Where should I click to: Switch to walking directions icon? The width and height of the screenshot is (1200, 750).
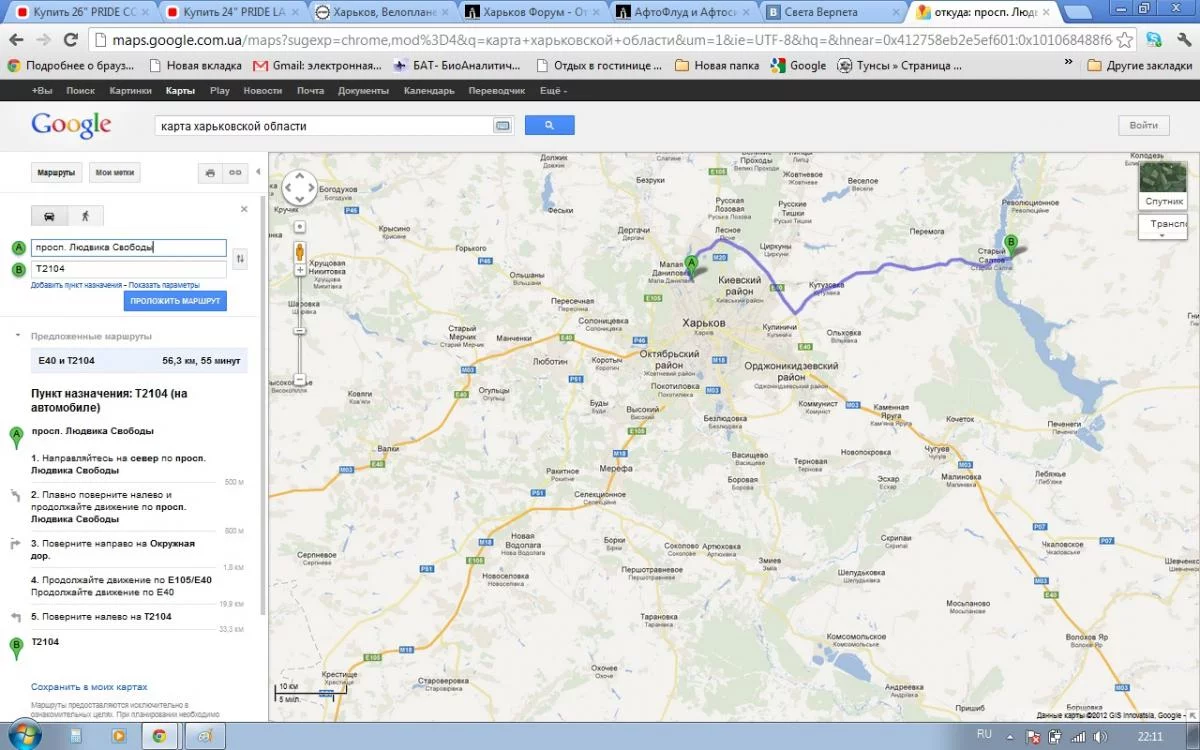click(x=84, y=216)
